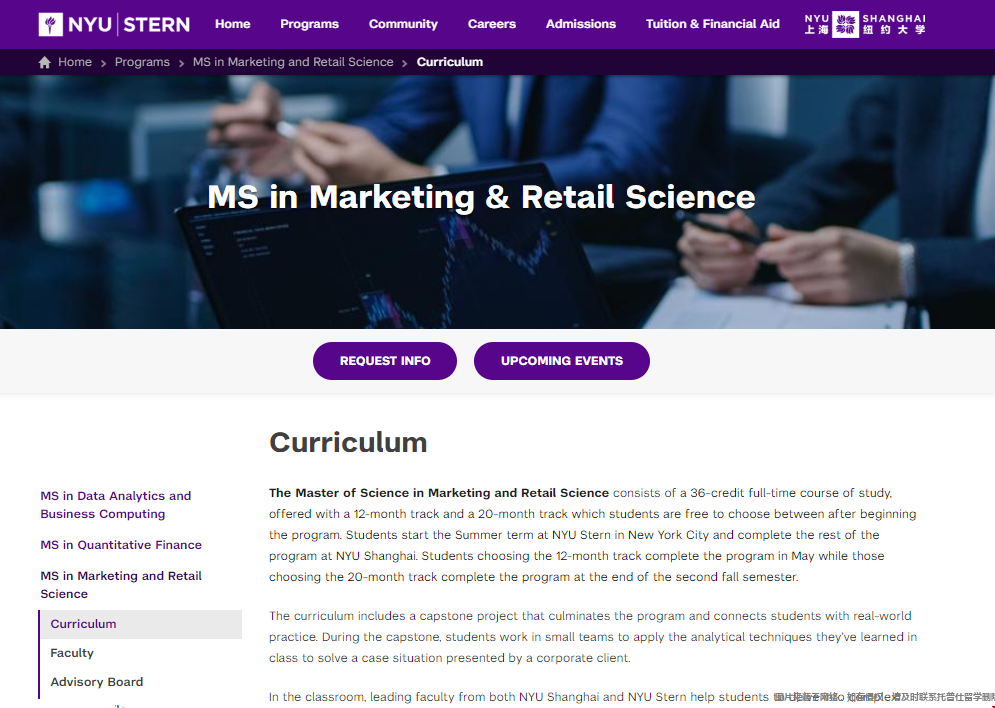
Task: Open MS in Marketing and Retail Science breadcrumb
Action: [x=293, y=62]
